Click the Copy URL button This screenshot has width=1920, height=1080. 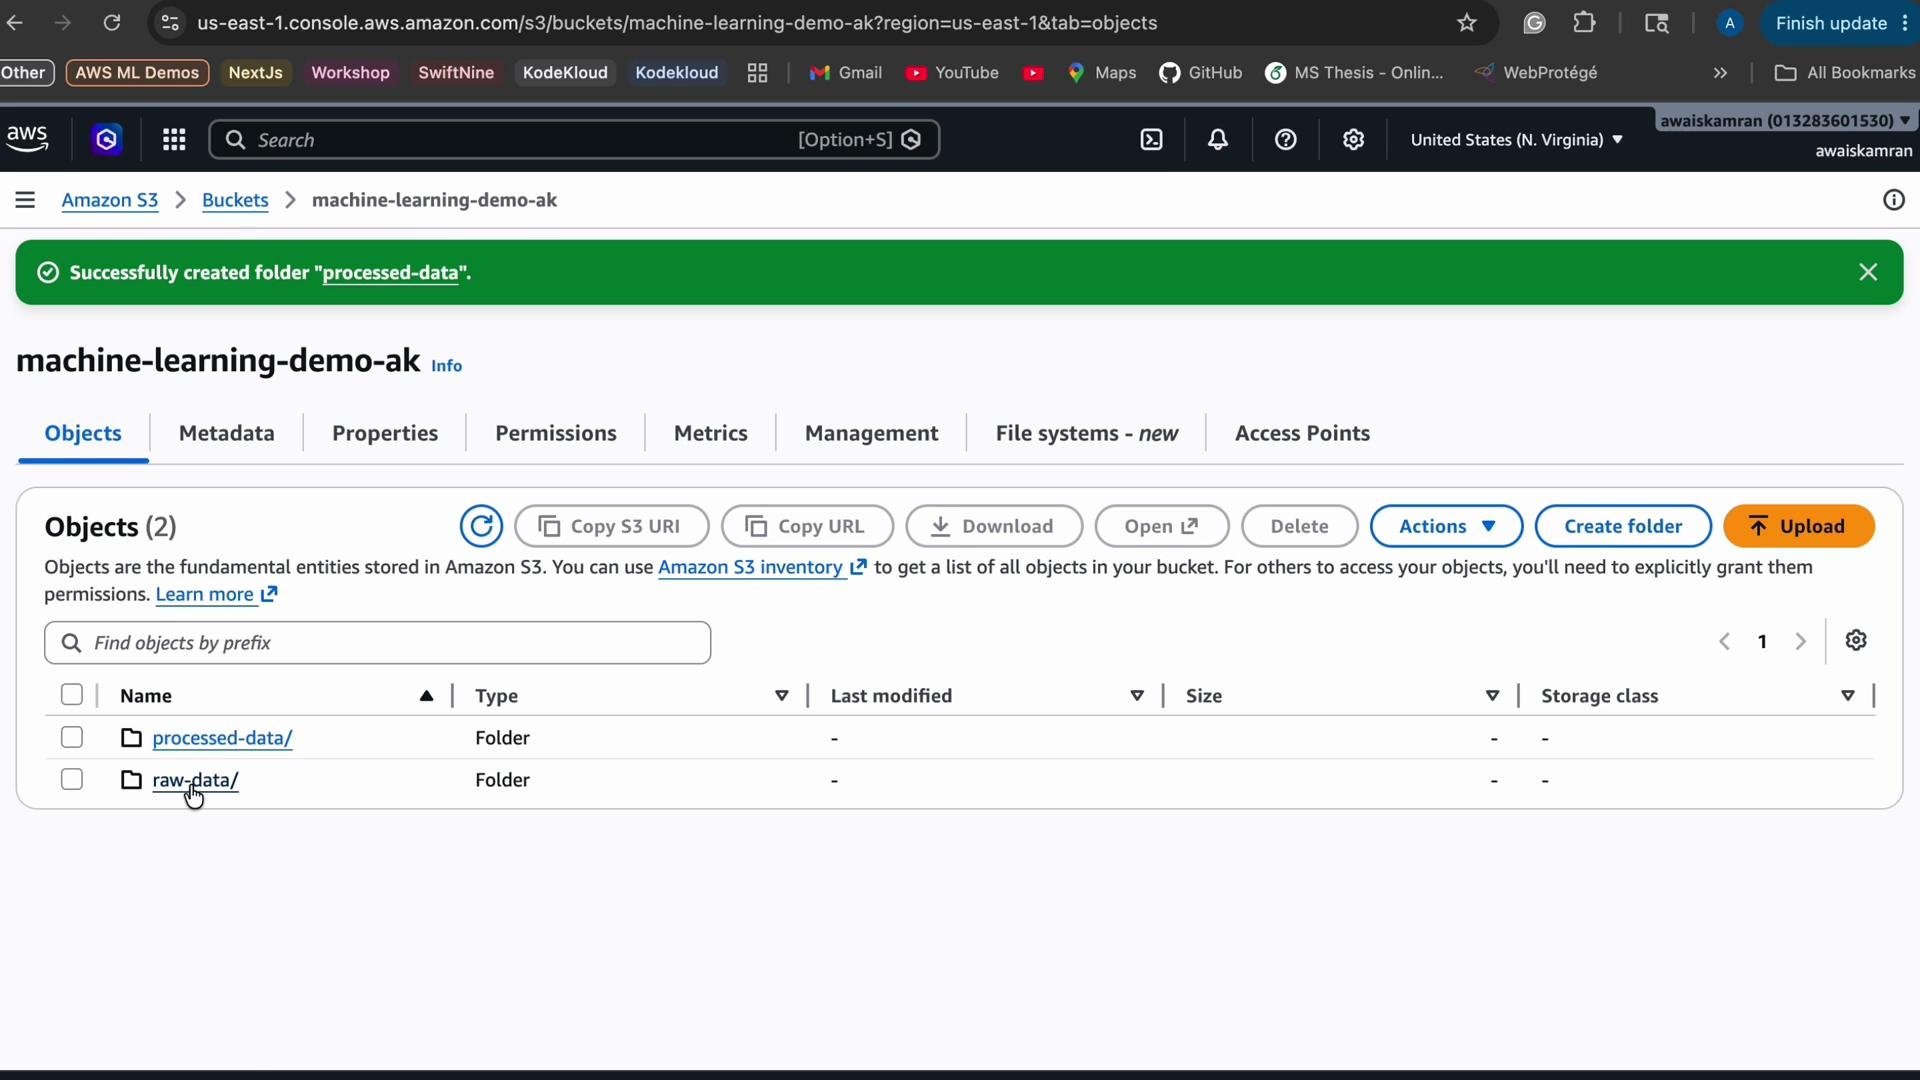pos(807,526)
